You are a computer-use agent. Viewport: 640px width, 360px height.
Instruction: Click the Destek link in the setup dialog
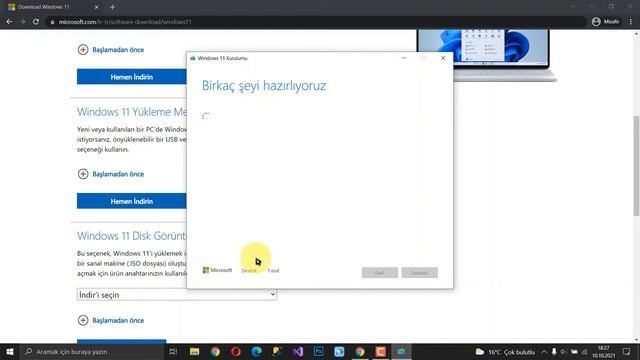[x=249, y=271]
